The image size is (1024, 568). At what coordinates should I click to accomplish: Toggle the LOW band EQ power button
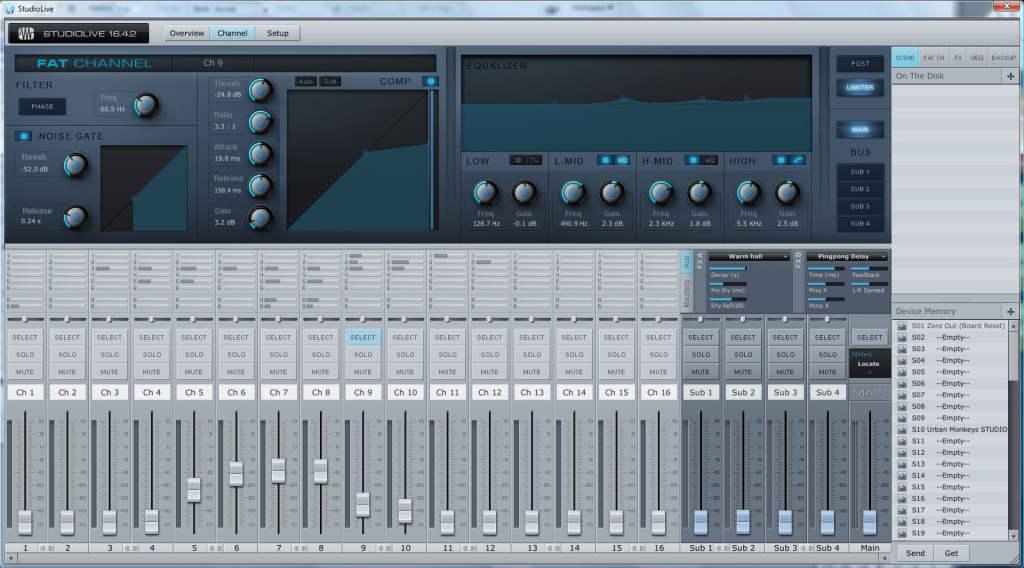(517, 160)
